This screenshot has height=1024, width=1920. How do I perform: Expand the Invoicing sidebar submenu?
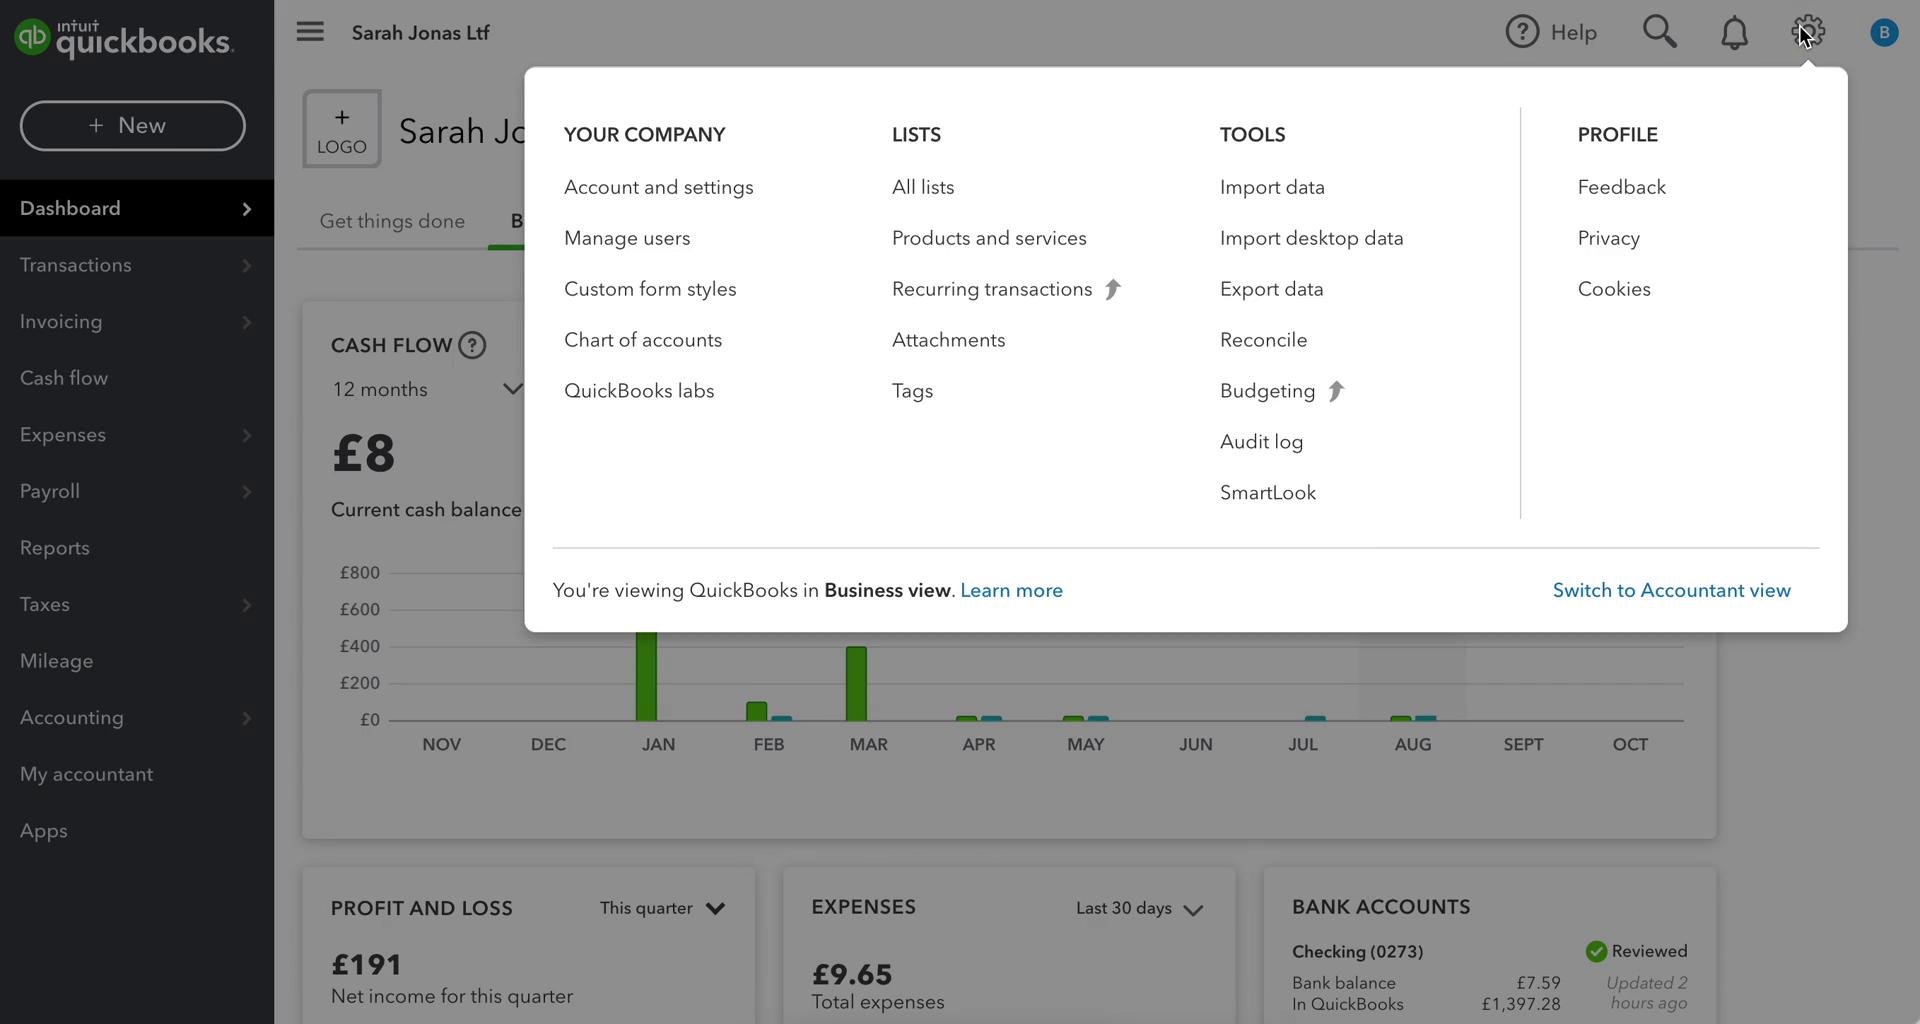(246, 322)
